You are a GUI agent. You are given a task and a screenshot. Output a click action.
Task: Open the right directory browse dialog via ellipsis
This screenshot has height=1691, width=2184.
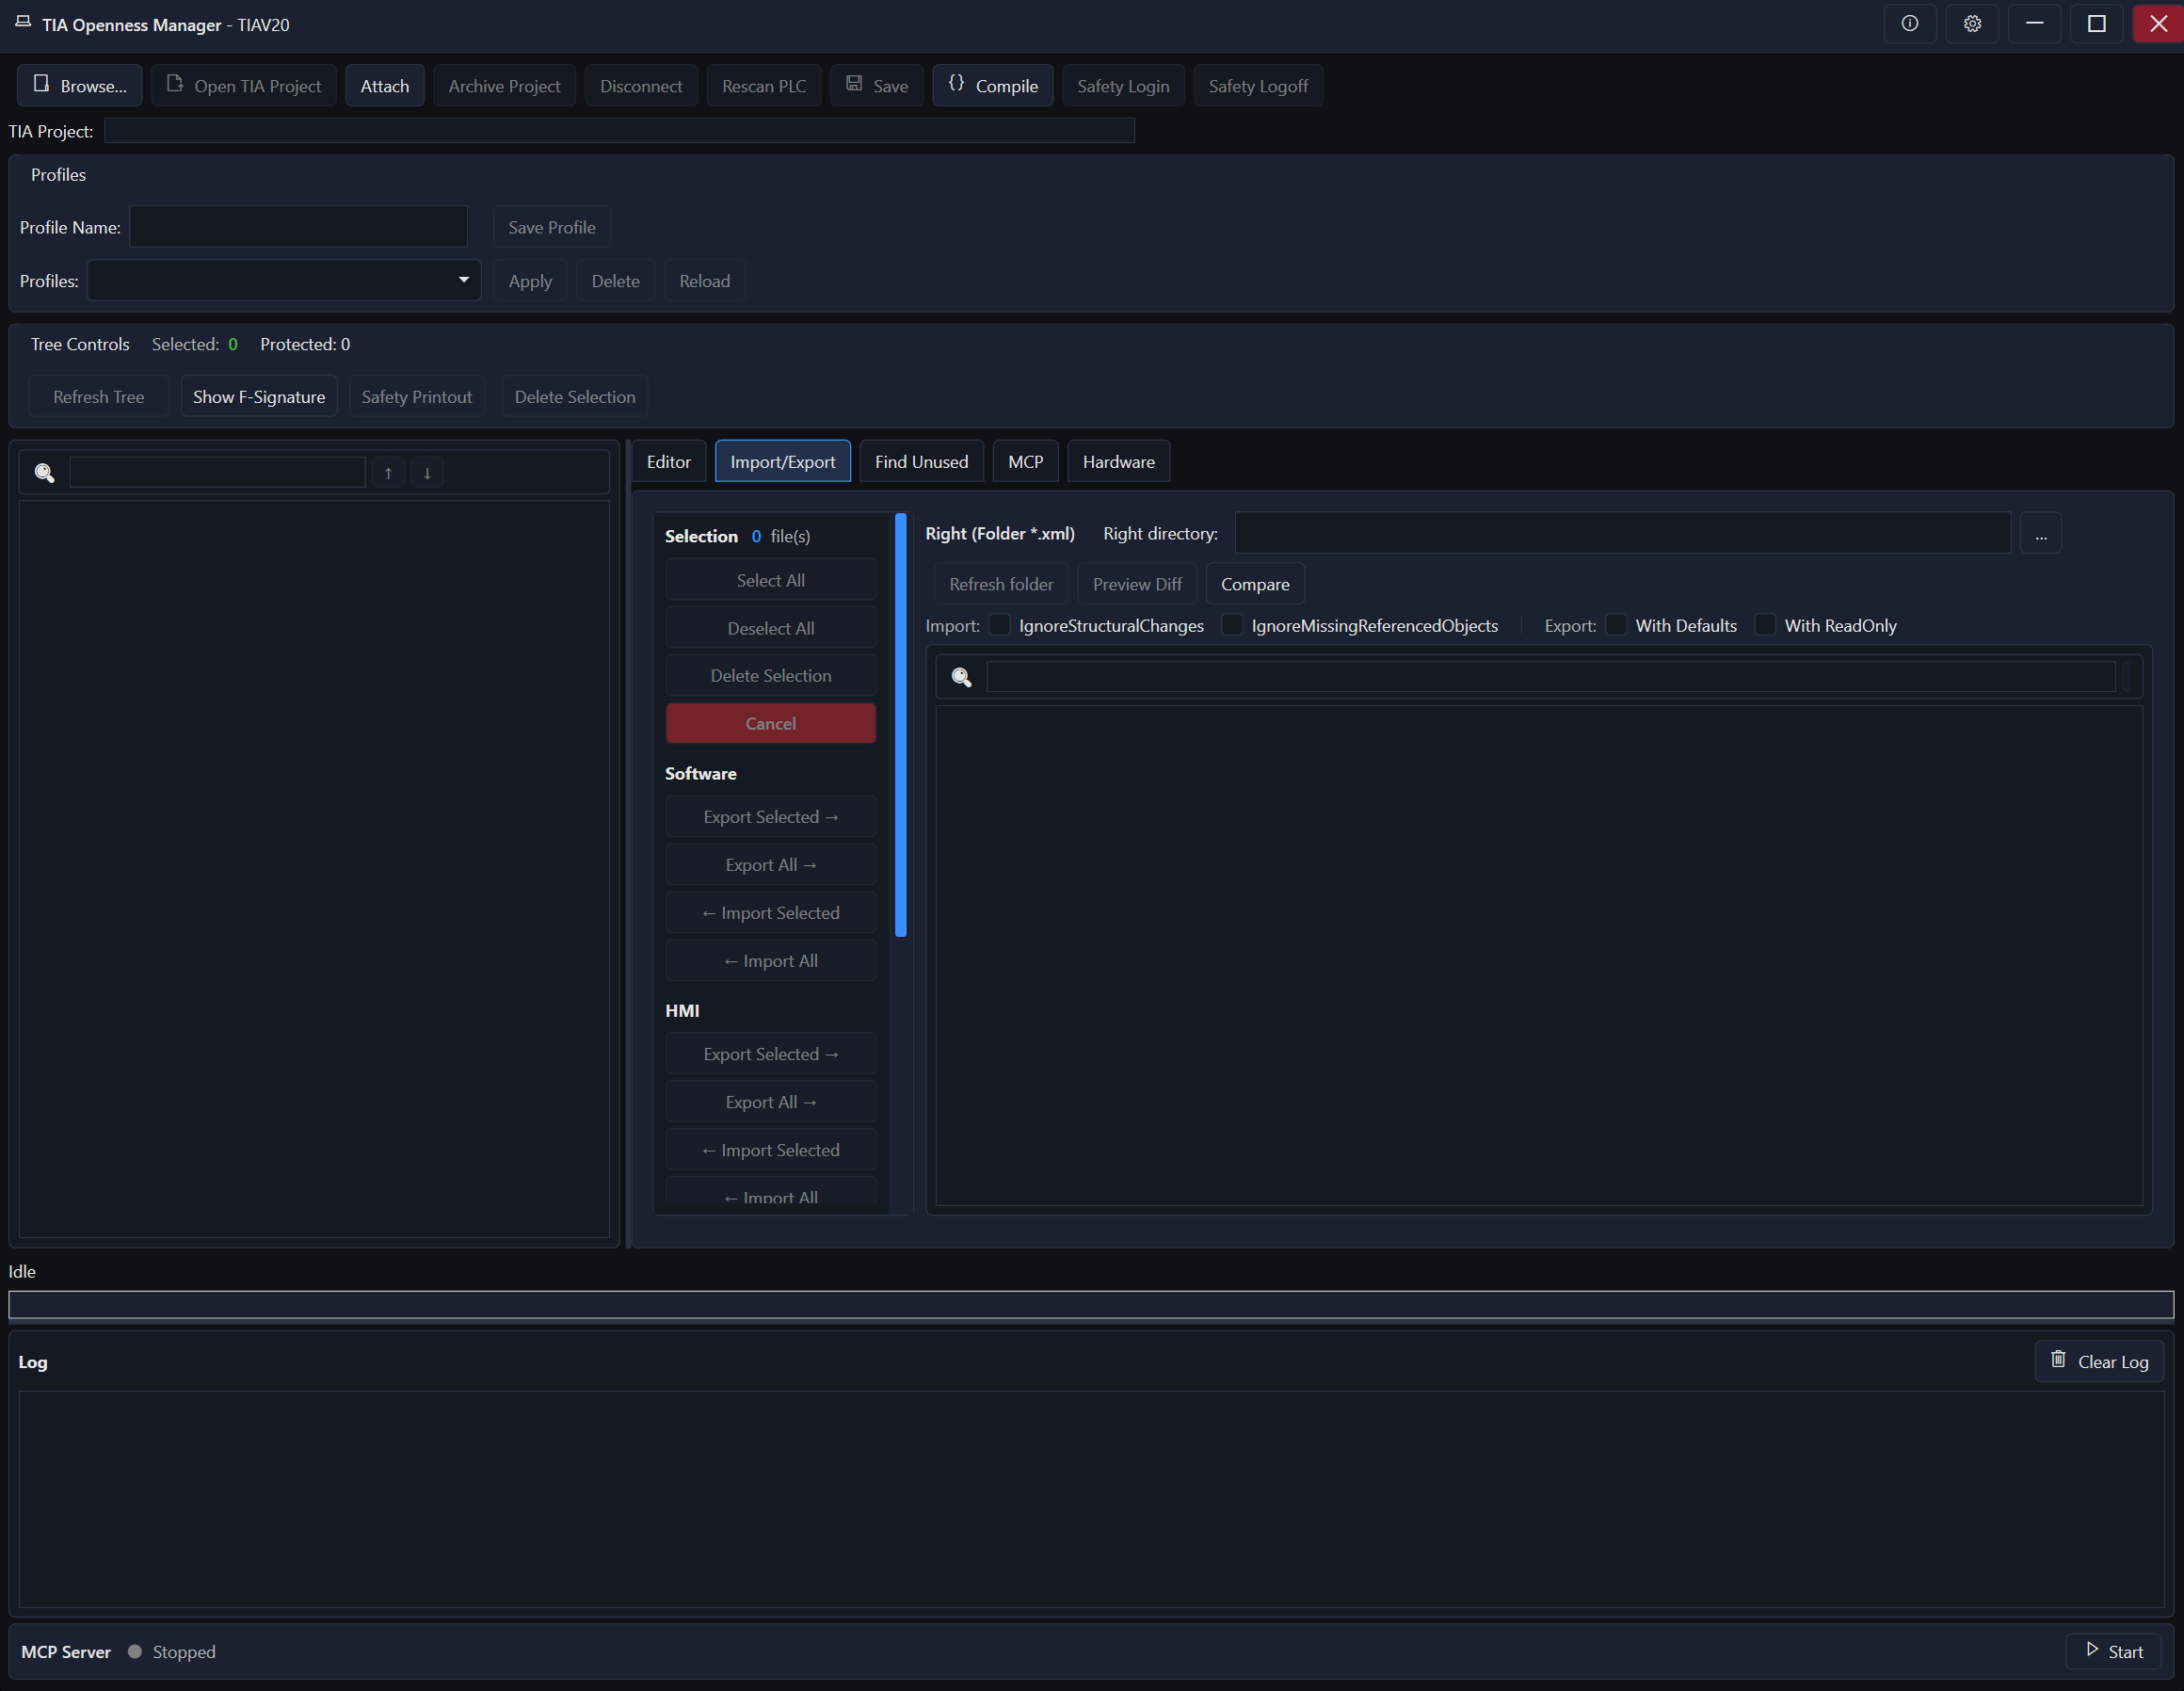tap(2042, 533)
